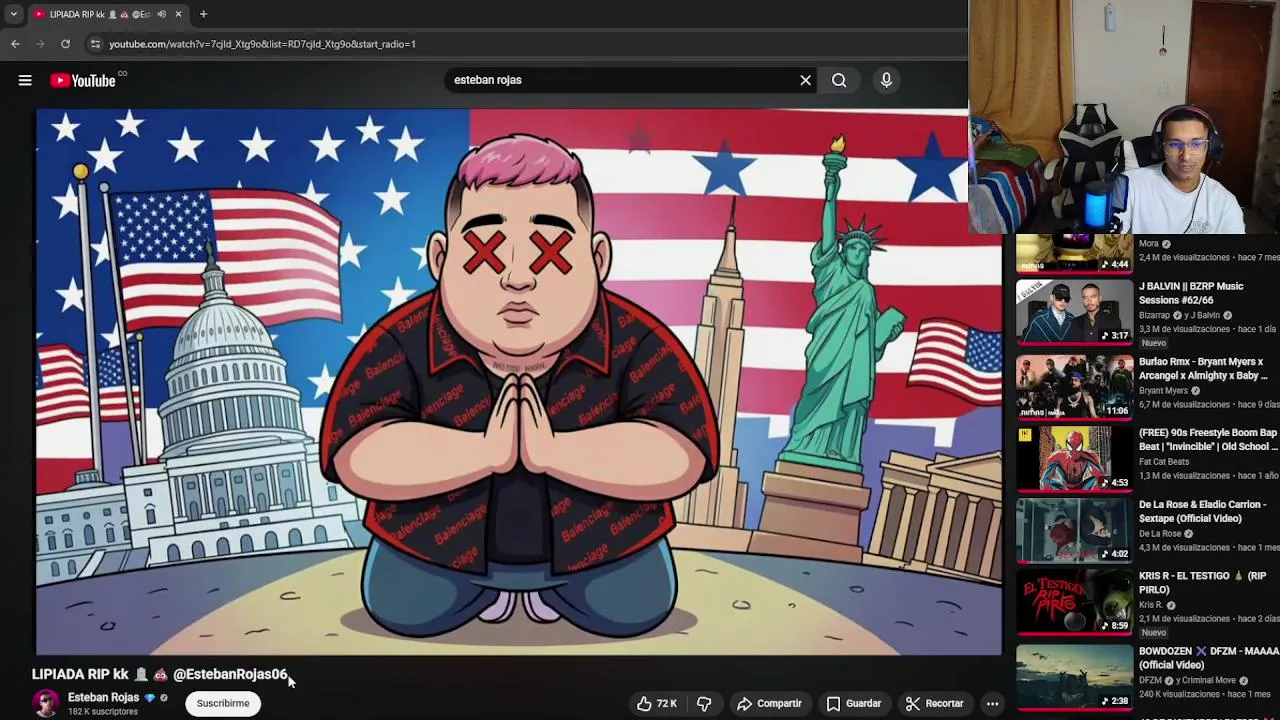Select the LIPIADA RIP kk browser tab
The width and height of the screenshot is (1280, 720).
click(x=107, y=14)
